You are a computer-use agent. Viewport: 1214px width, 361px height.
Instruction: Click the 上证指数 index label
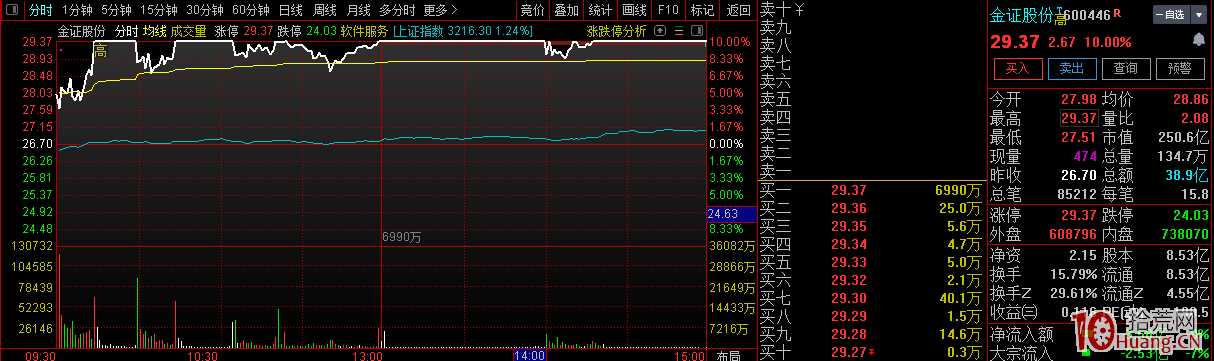point(420,31)
